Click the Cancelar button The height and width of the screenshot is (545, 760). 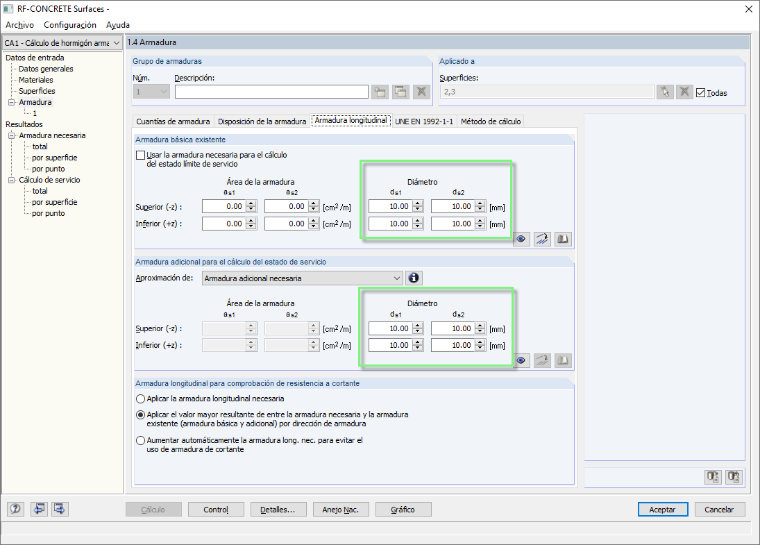(719, 510)
